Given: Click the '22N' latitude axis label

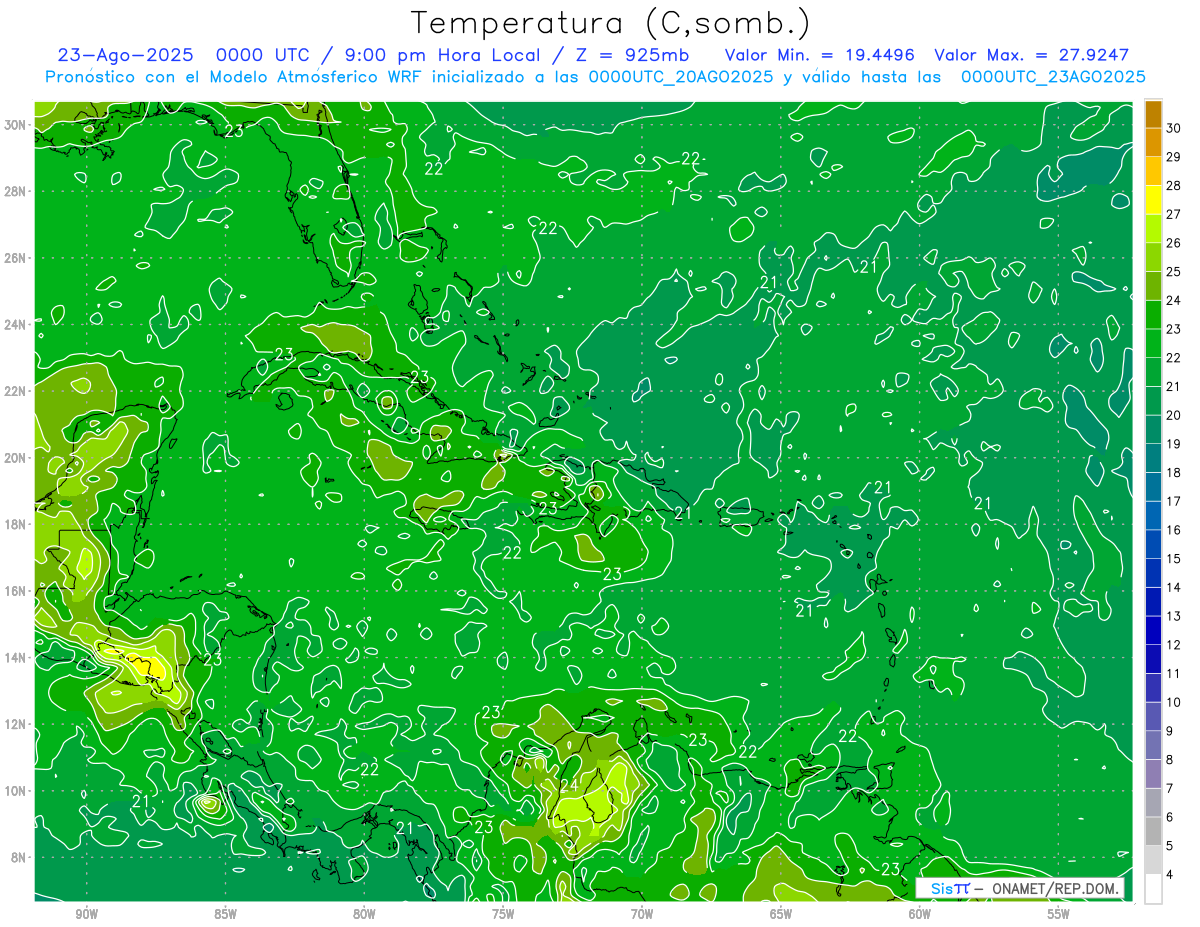Looking at the screenshot, I should tap(15, 391).
